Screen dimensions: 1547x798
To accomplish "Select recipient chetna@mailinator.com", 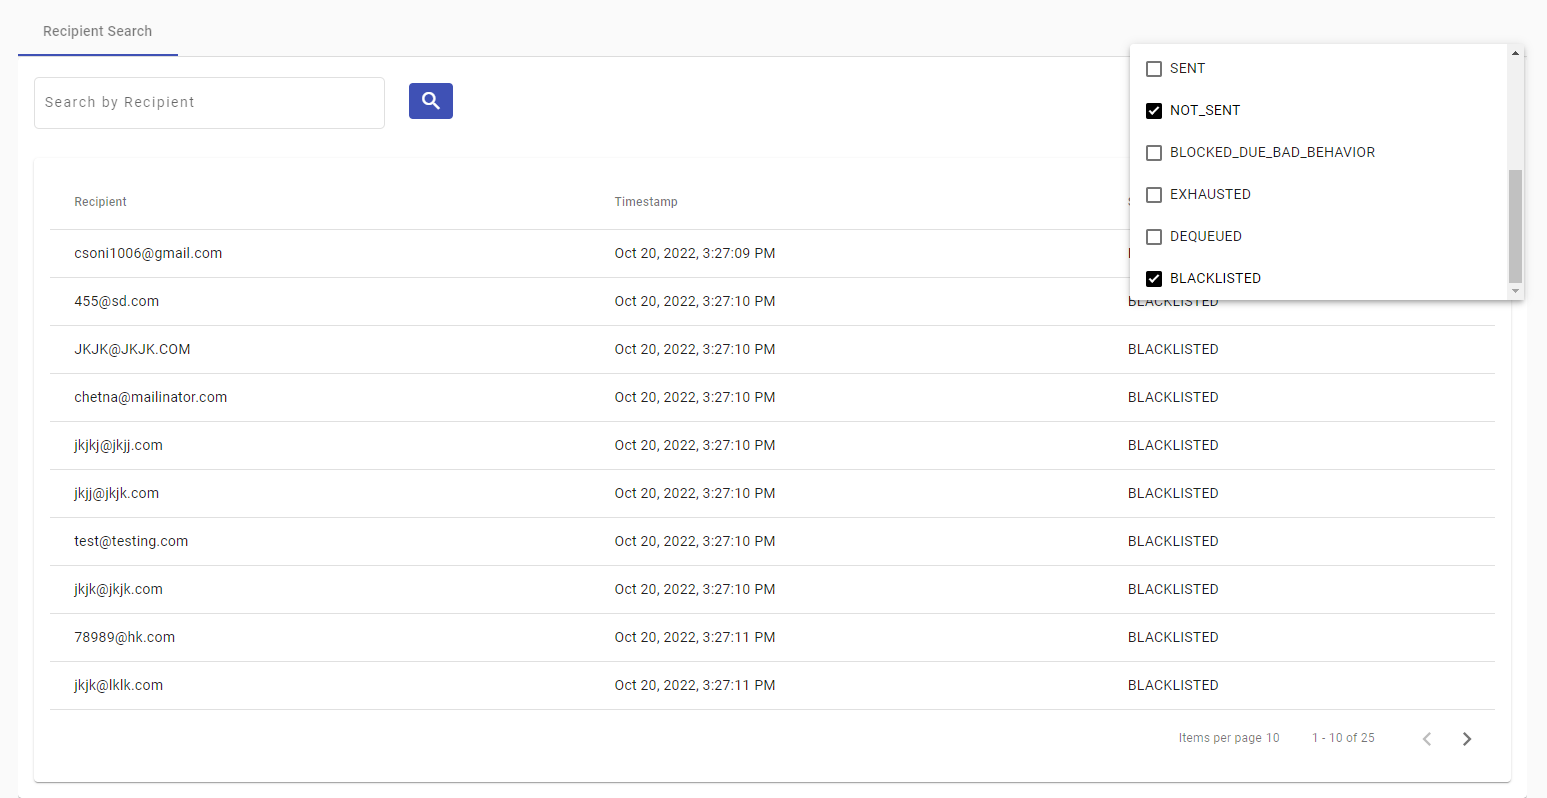I will 150,397.
